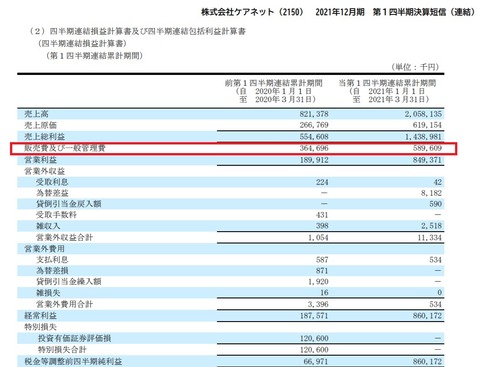The width and height of the screenshot is (480, 367).
Task: Select the 営業外収益 section heading
Action: [44, 171]
